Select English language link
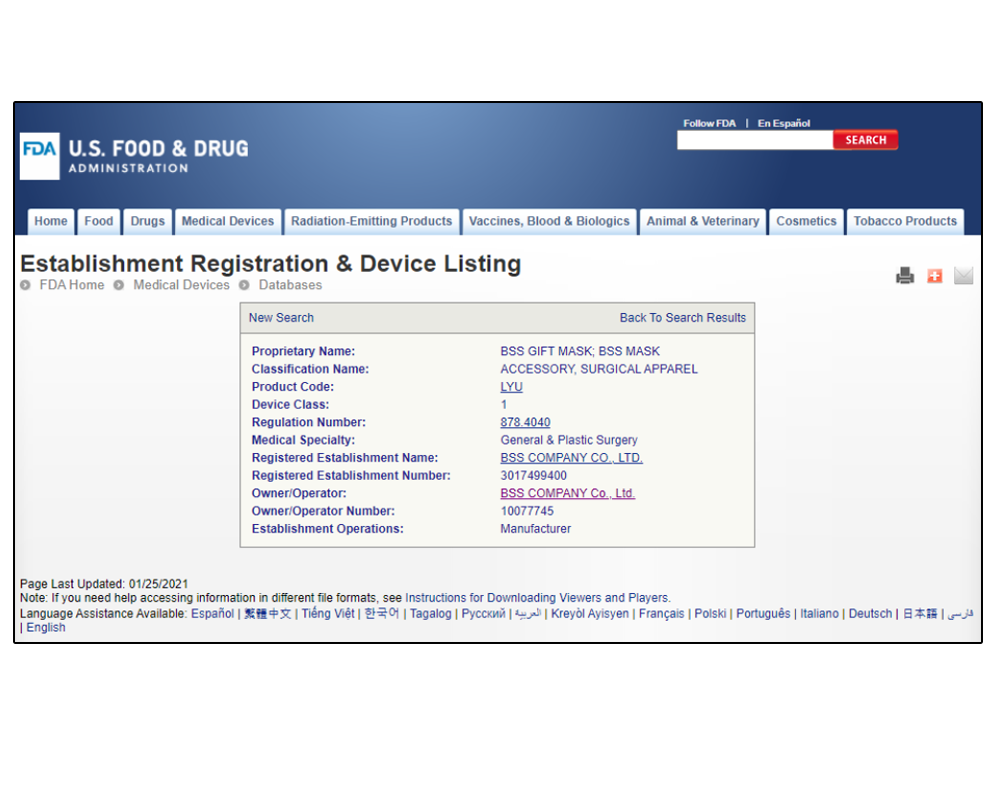 [x=46, y=627]
